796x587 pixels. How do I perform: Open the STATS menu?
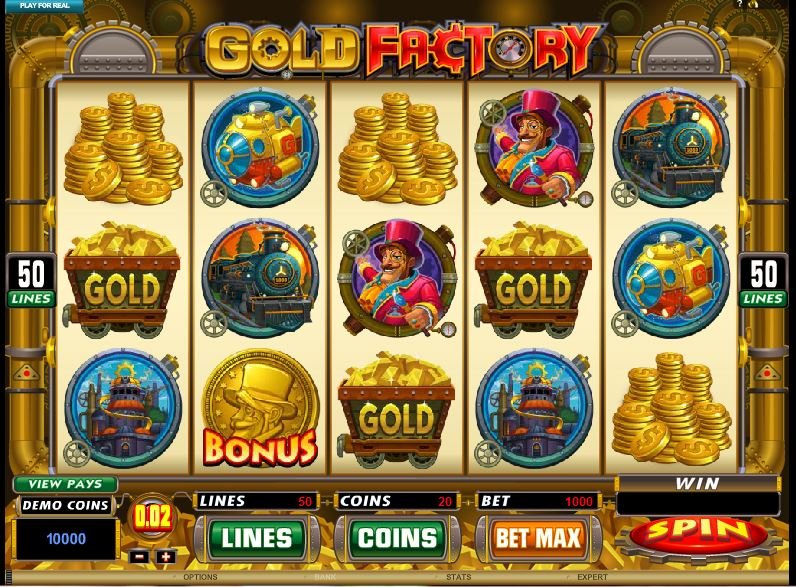458,577
